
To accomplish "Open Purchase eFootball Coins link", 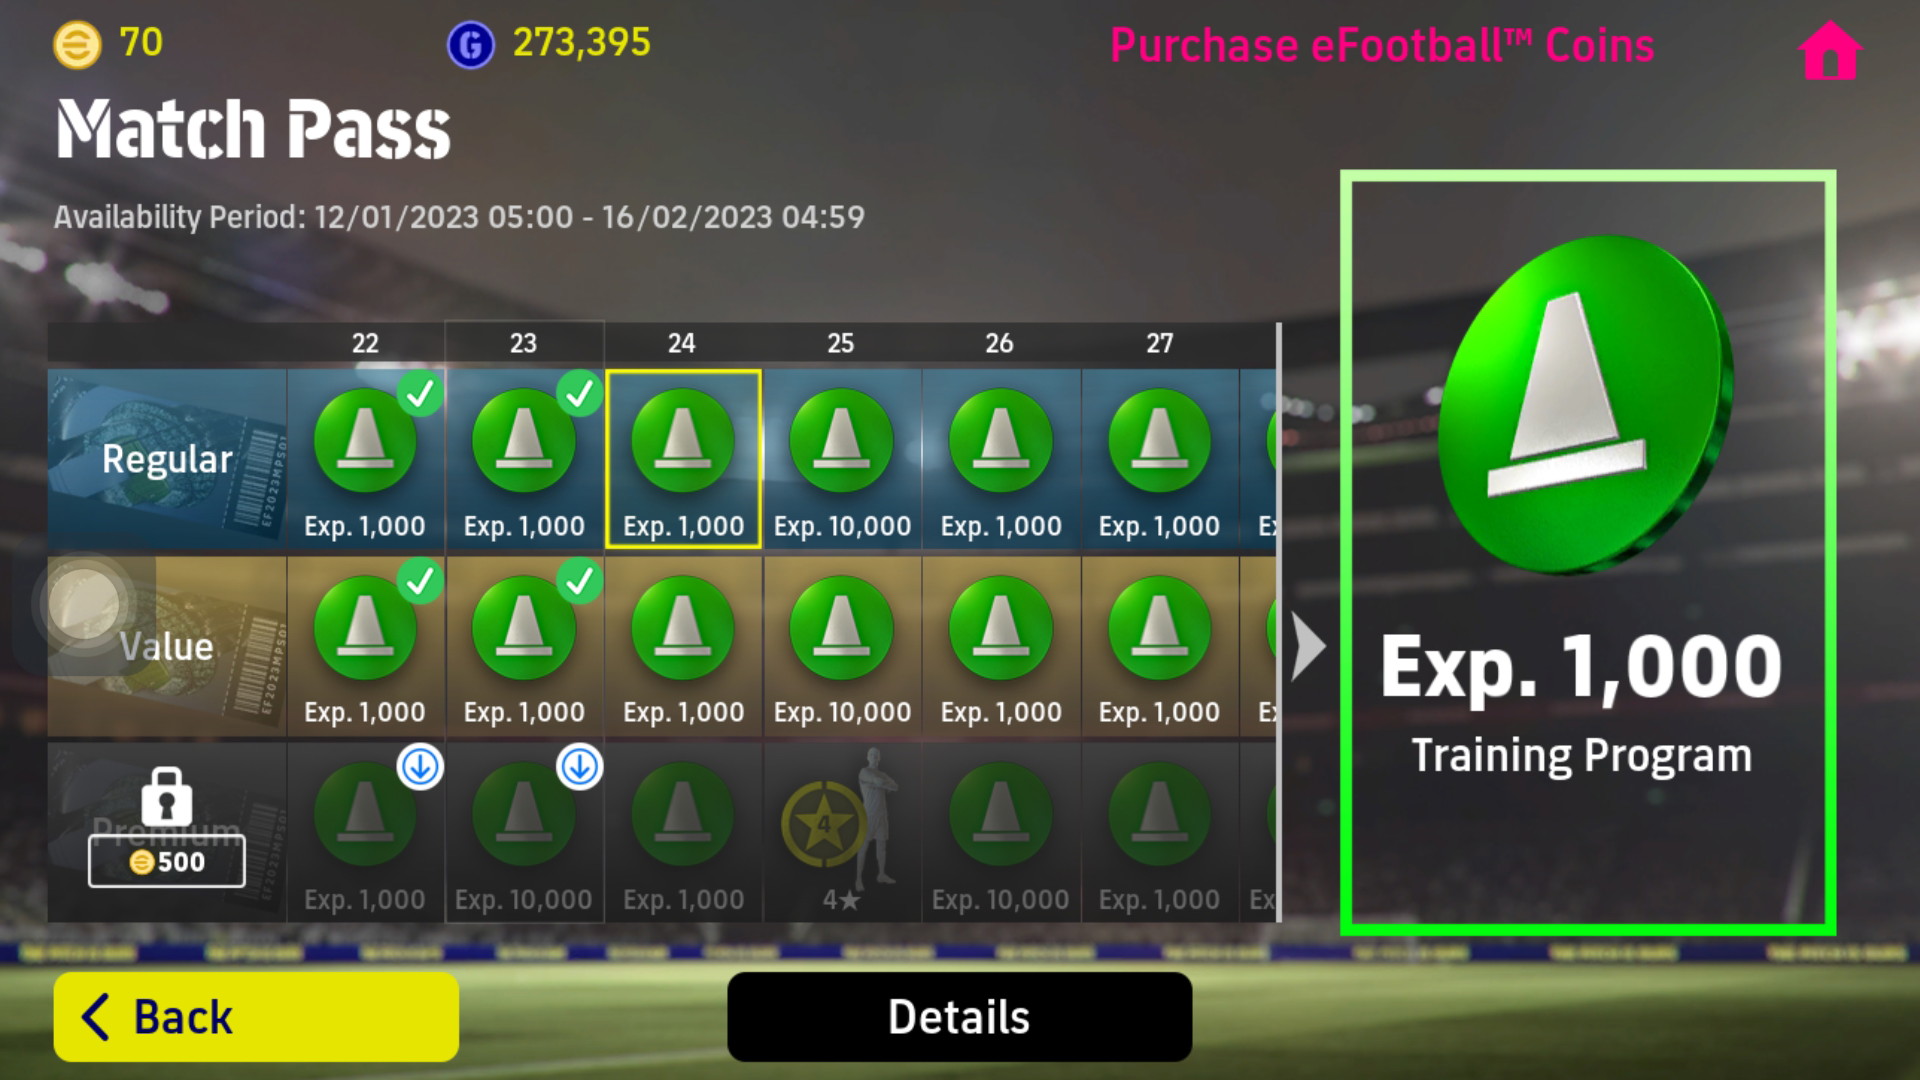I will click(x=1382, y=46).
